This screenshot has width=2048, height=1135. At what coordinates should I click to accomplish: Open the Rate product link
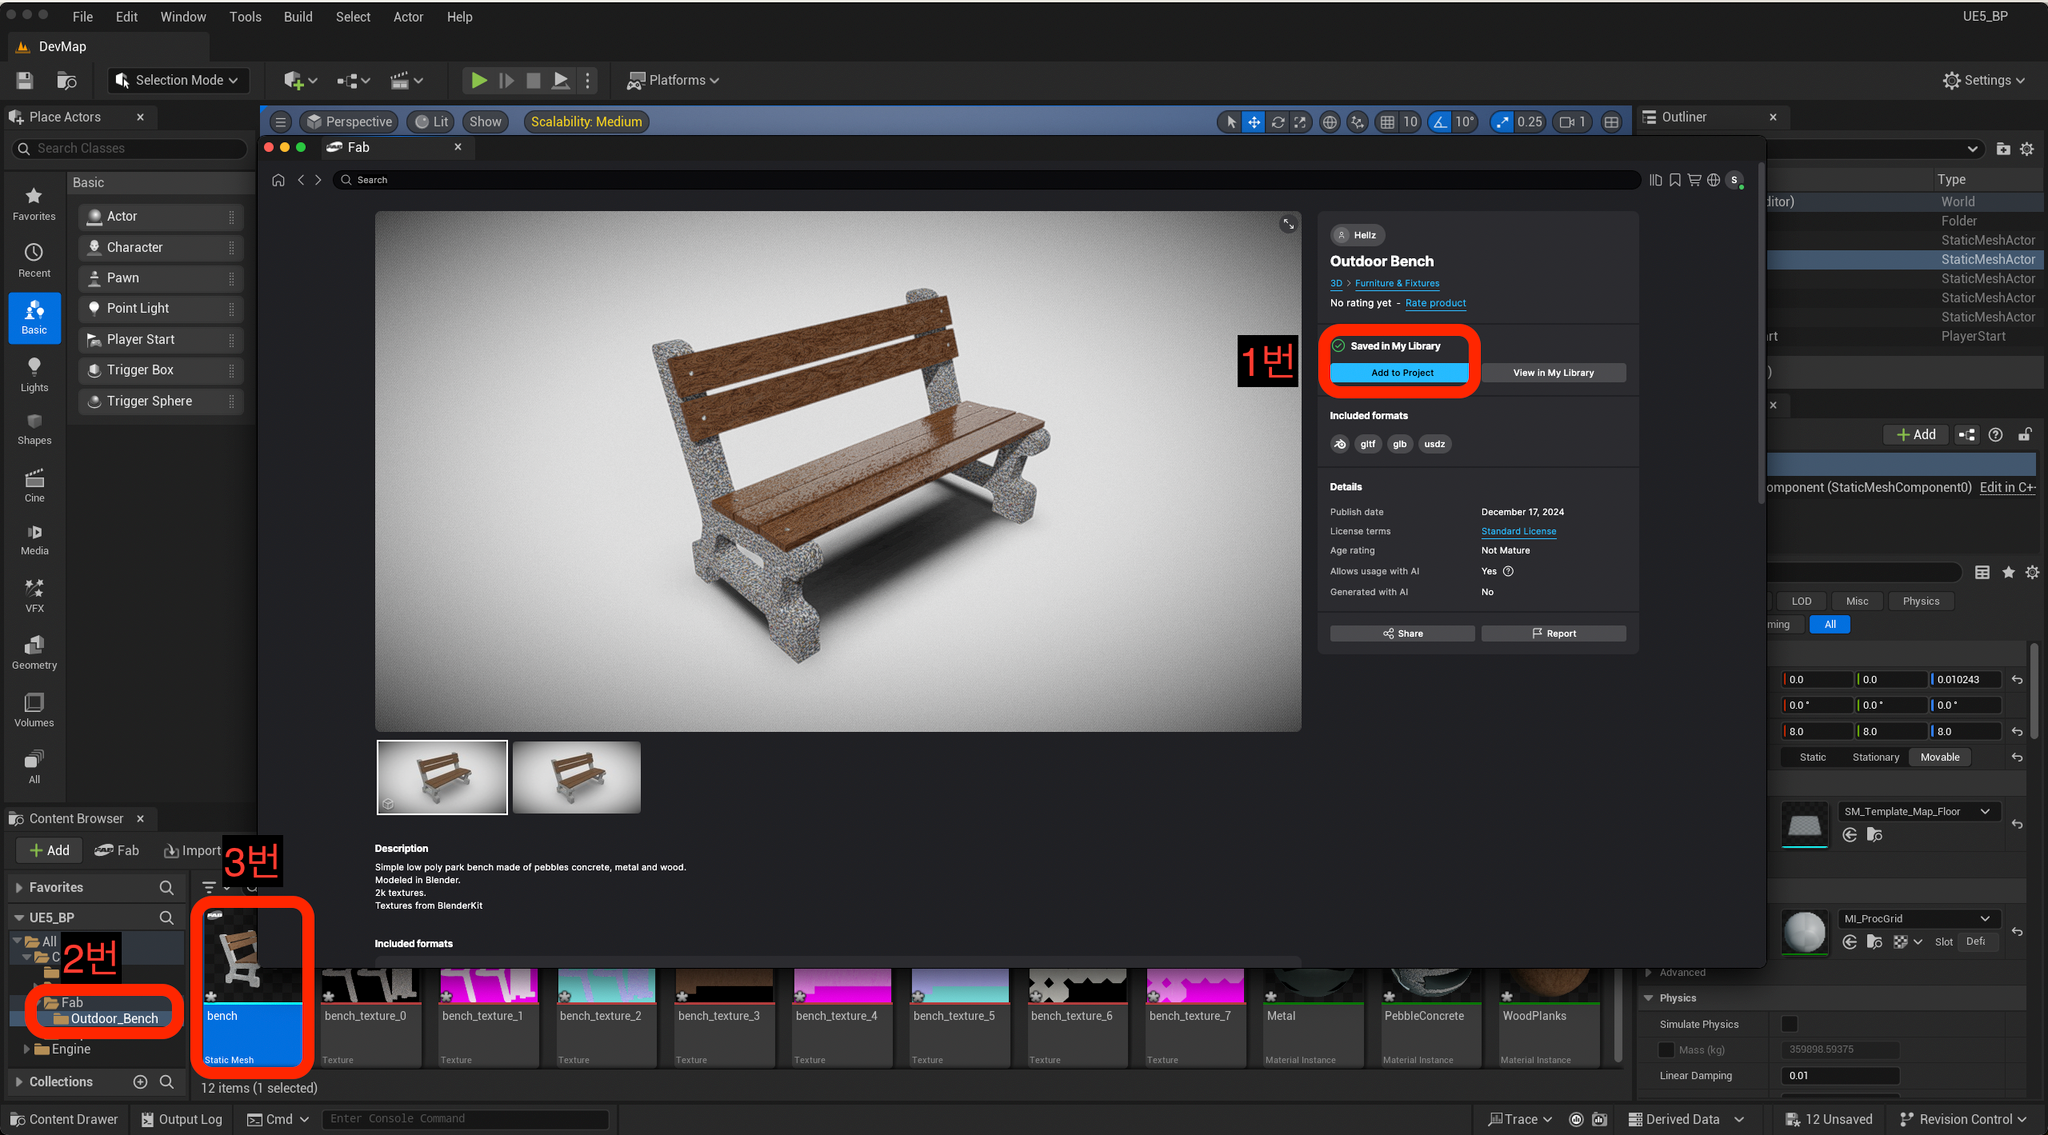[x=1435, y=303]
